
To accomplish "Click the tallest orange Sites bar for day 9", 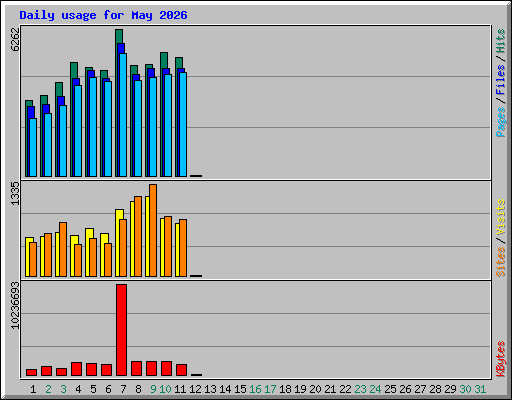I will pos(153,230).
